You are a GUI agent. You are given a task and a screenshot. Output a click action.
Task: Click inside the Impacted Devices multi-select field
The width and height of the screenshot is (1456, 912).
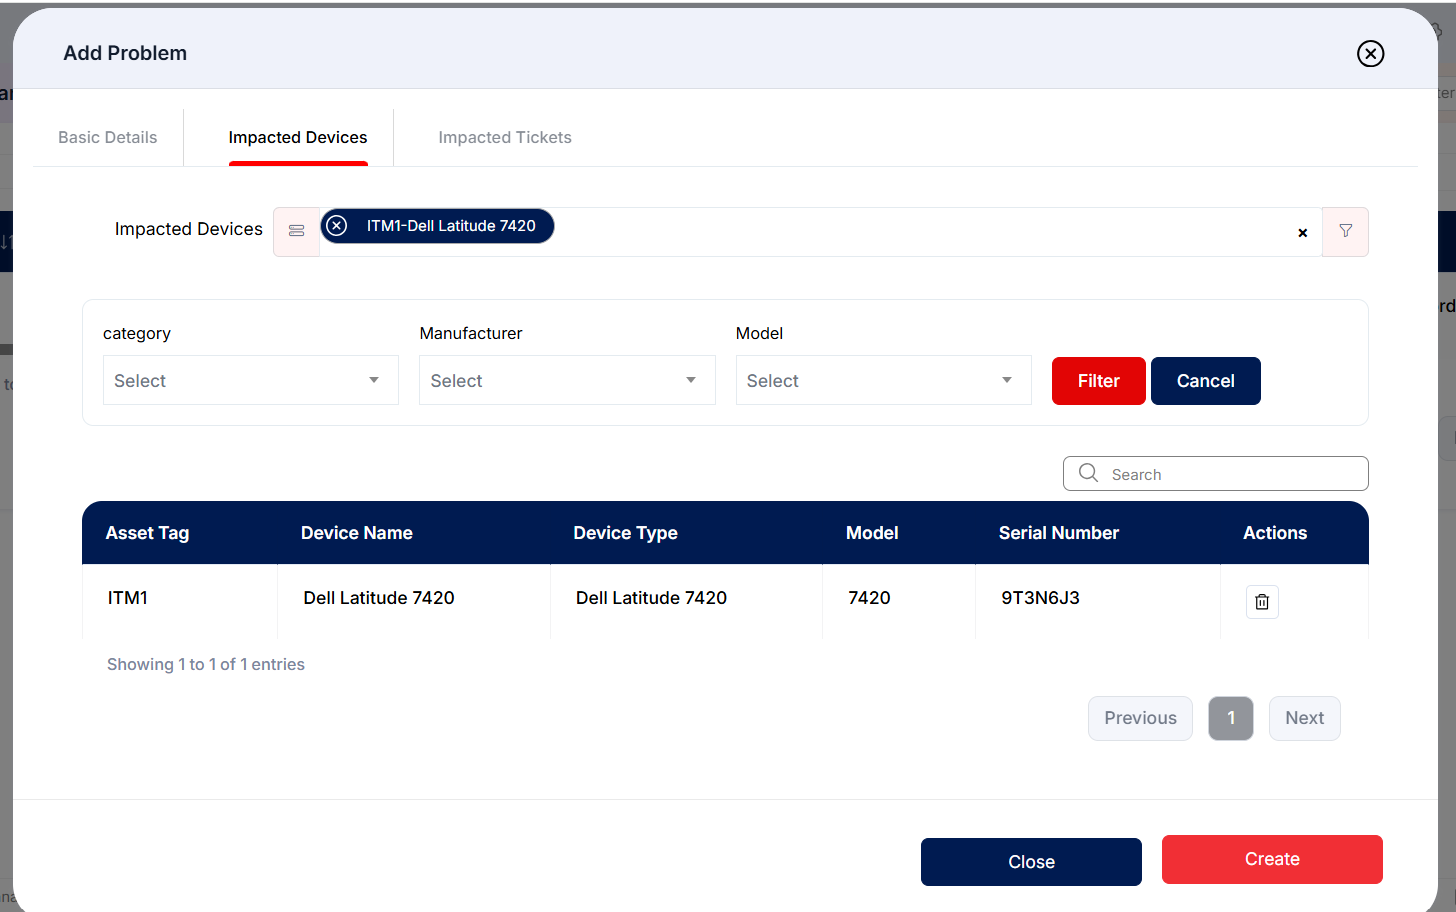pyautogui.click(x=820, y=232)
